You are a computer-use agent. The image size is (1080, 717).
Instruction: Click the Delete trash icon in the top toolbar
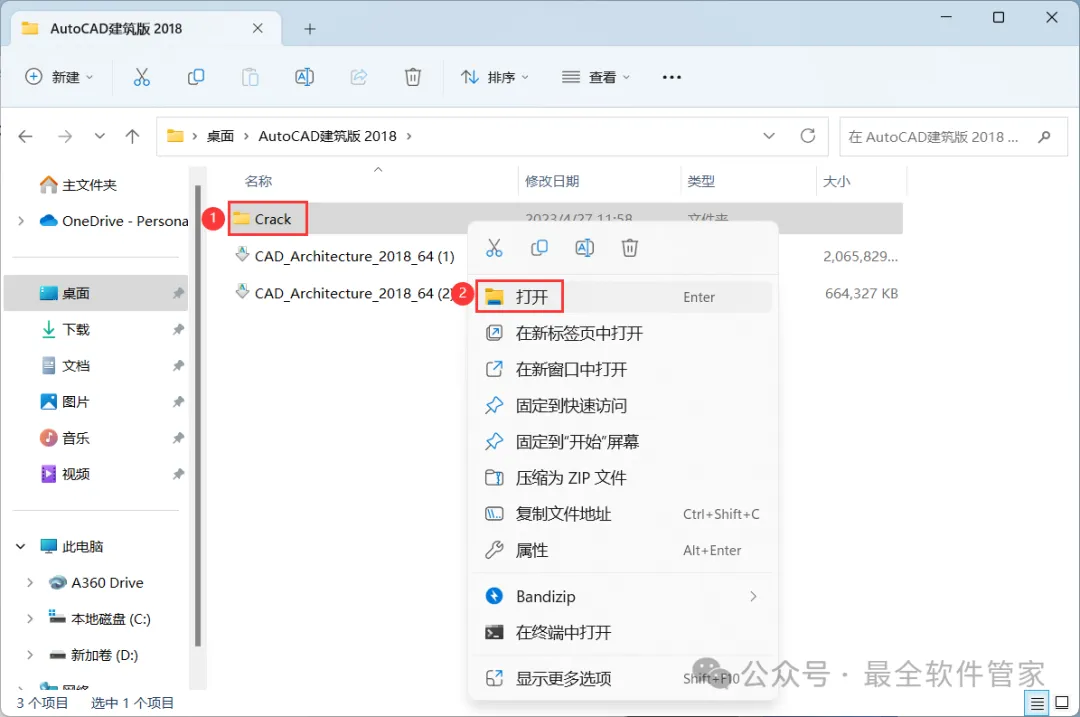(413, 77)
